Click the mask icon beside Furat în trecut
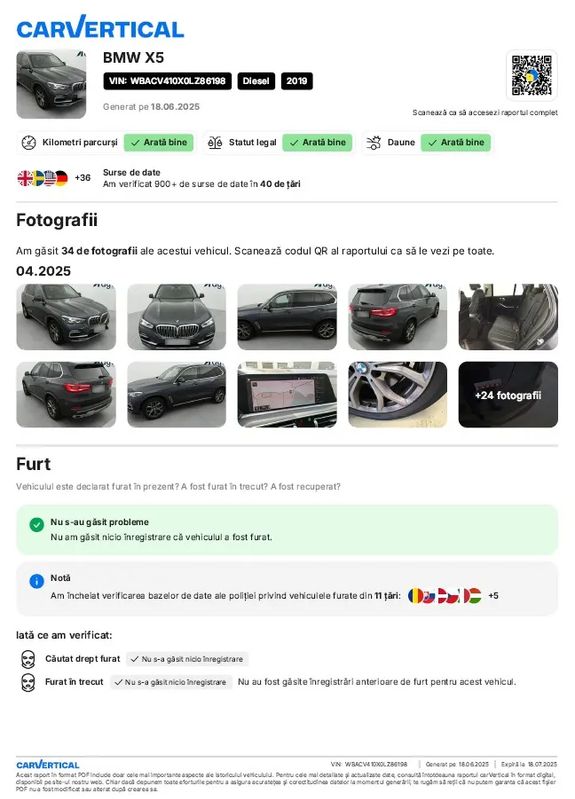 click(x=28, y=682)
